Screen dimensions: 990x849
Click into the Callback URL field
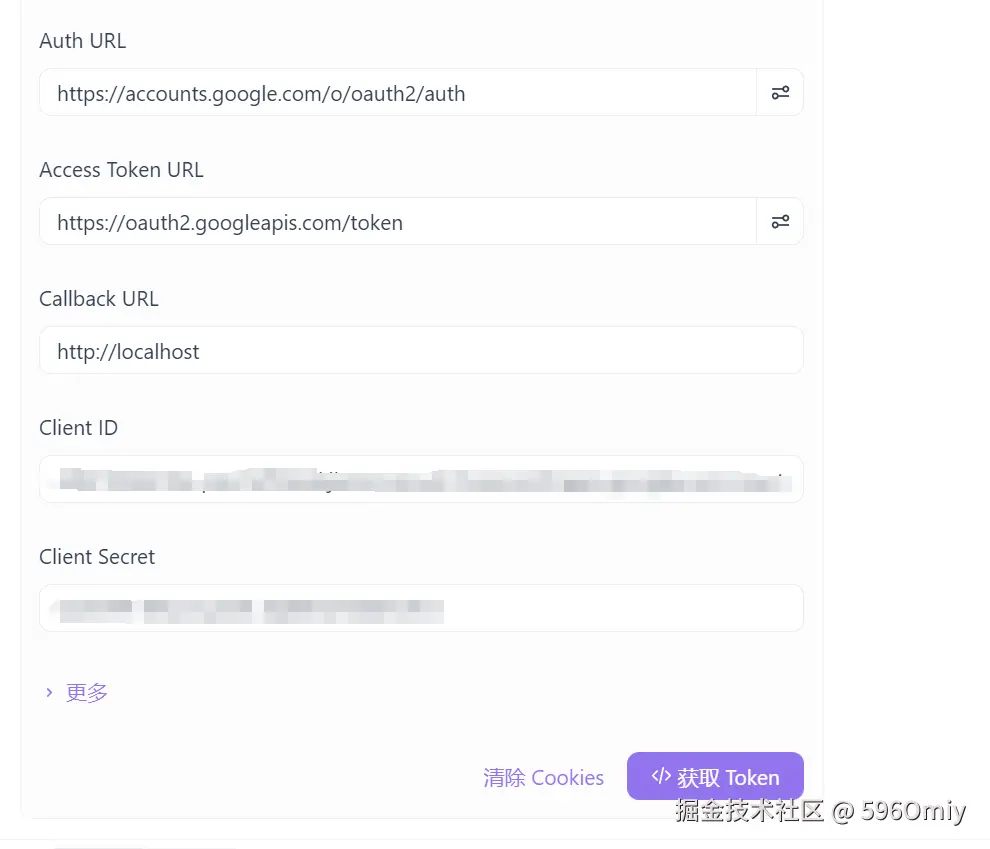(420, 351)
